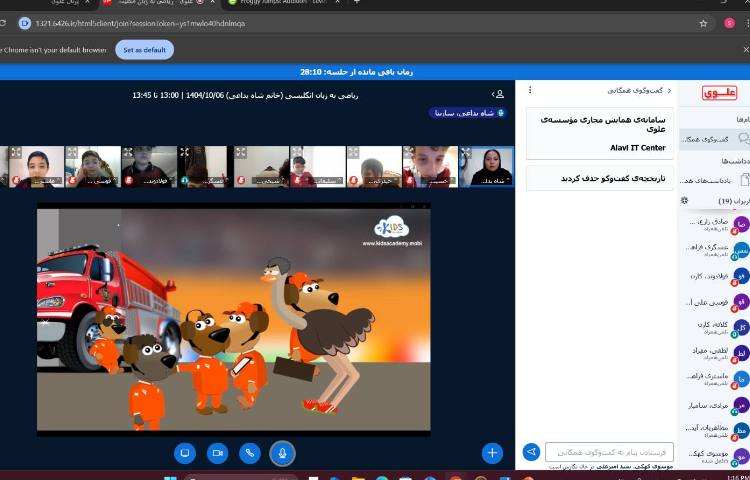Click the Alavi logo in sidebar
The image size is (750, 480).
point(719,93)
